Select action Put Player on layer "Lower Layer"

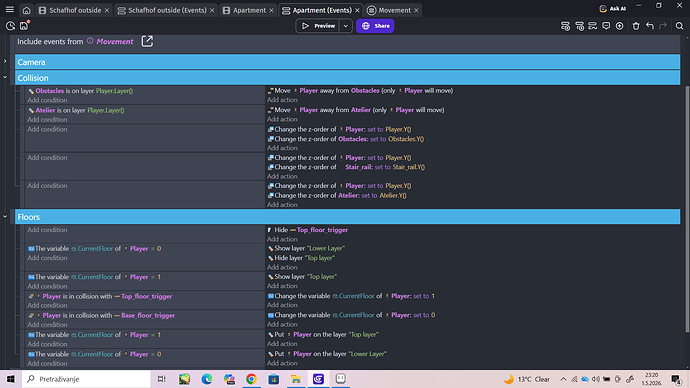click(327, 354)
